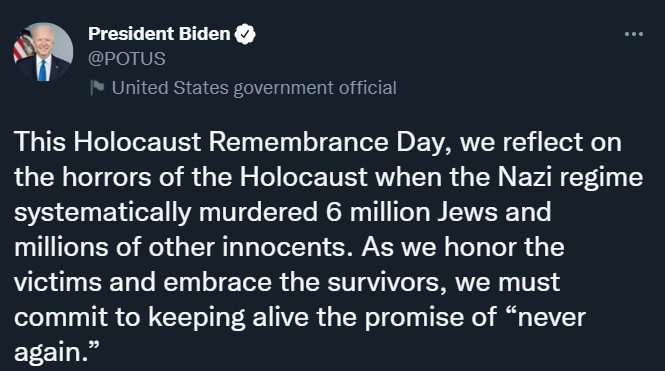The height and width of the screenshot is (371, 665).
Task: Click the final word "again." in tweet
Action: pyautogui.click(x=56, y=352)
